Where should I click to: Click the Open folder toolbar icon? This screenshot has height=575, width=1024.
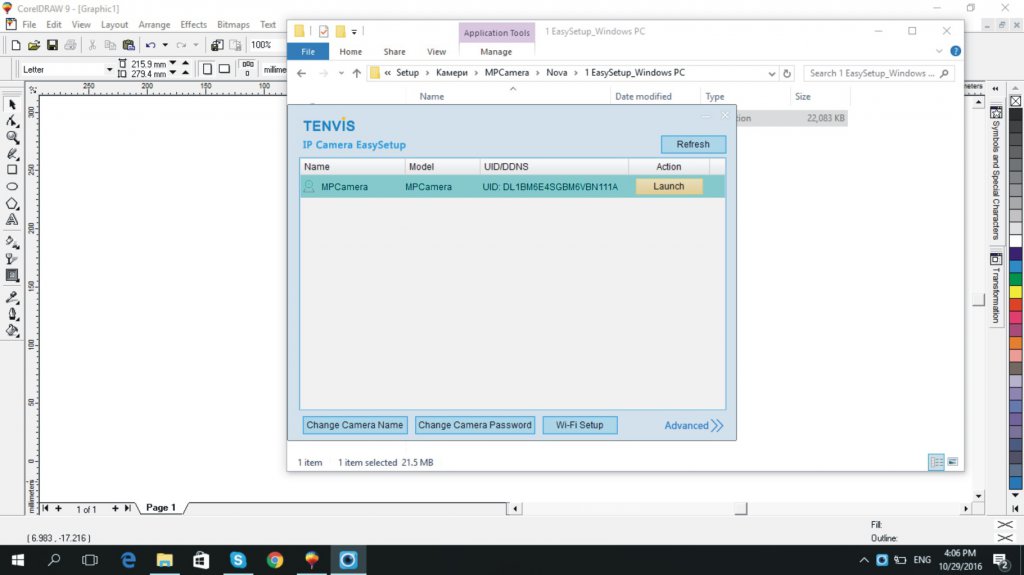[34, 45]
